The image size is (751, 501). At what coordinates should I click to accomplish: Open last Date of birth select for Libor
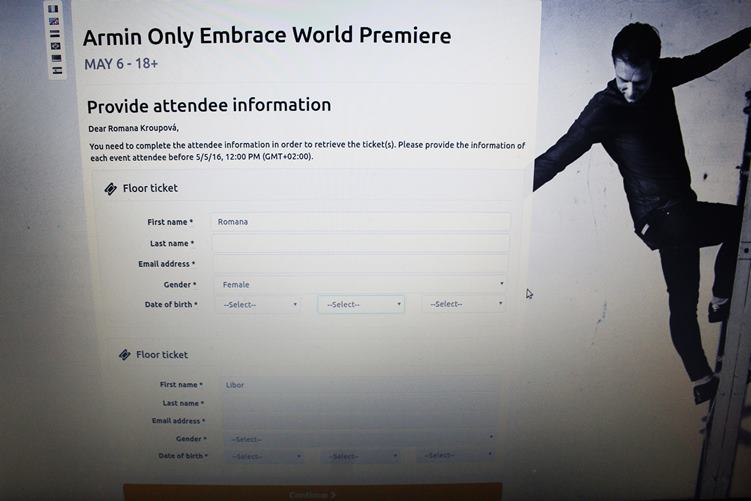point(456,455)
